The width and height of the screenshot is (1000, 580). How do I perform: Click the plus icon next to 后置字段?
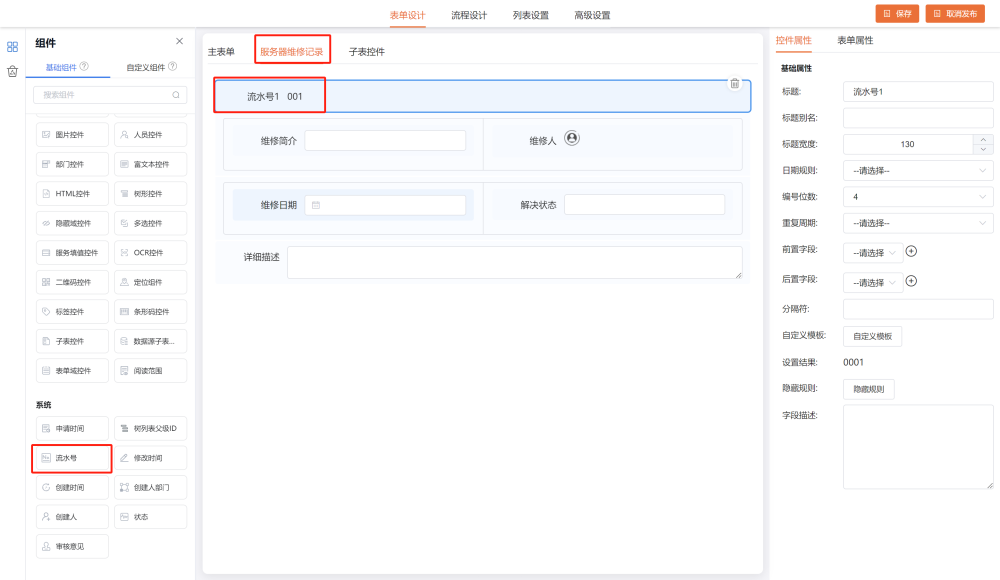(x=911, y=281)
